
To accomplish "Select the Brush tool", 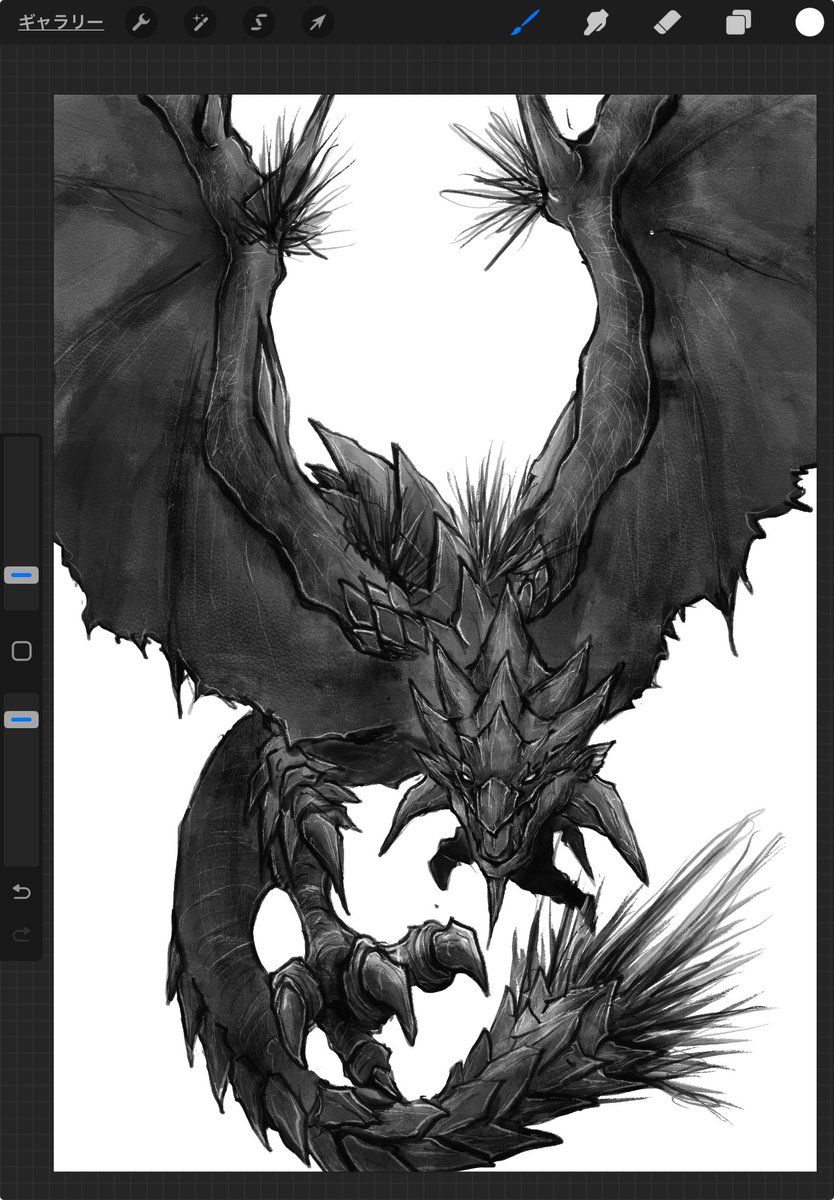I will click(x=525, y=22).
